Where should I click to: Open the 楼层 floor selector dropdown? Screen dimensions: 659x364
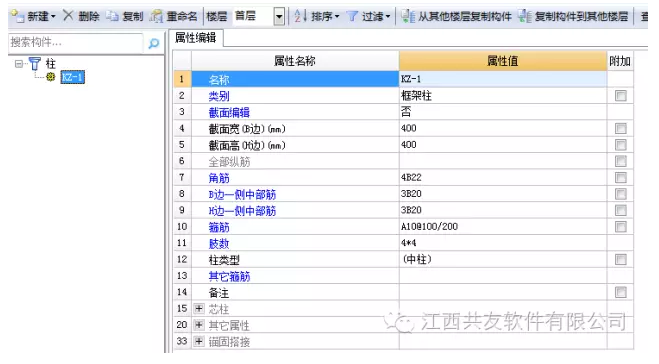point(279,17)
